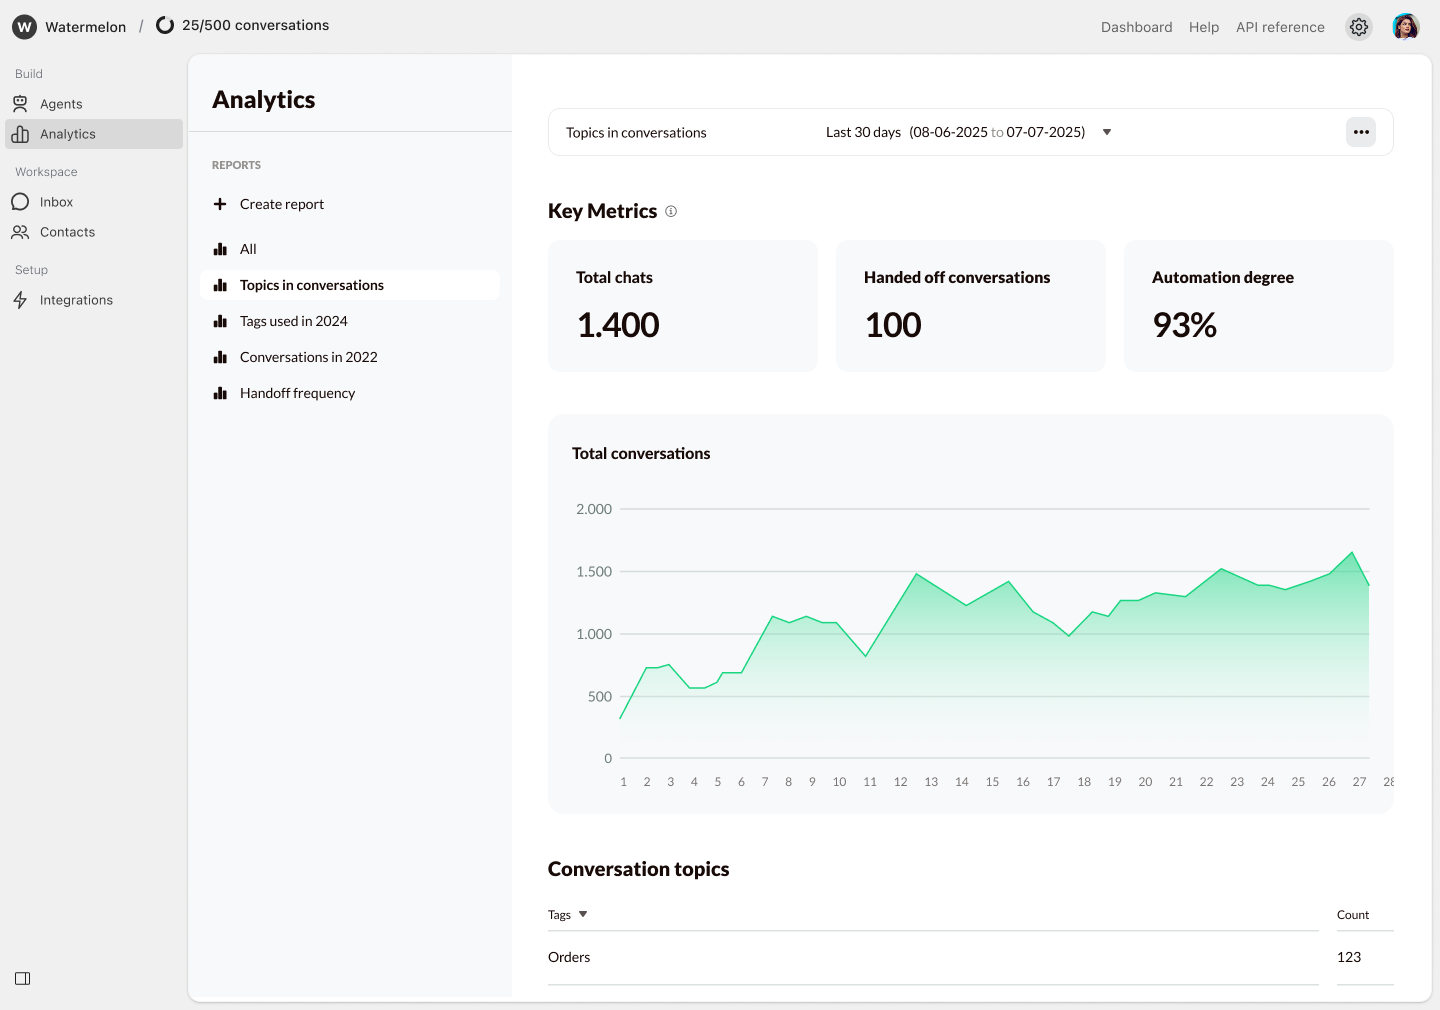
Task: Click the Help link in header
Action: coord(1203,27)
